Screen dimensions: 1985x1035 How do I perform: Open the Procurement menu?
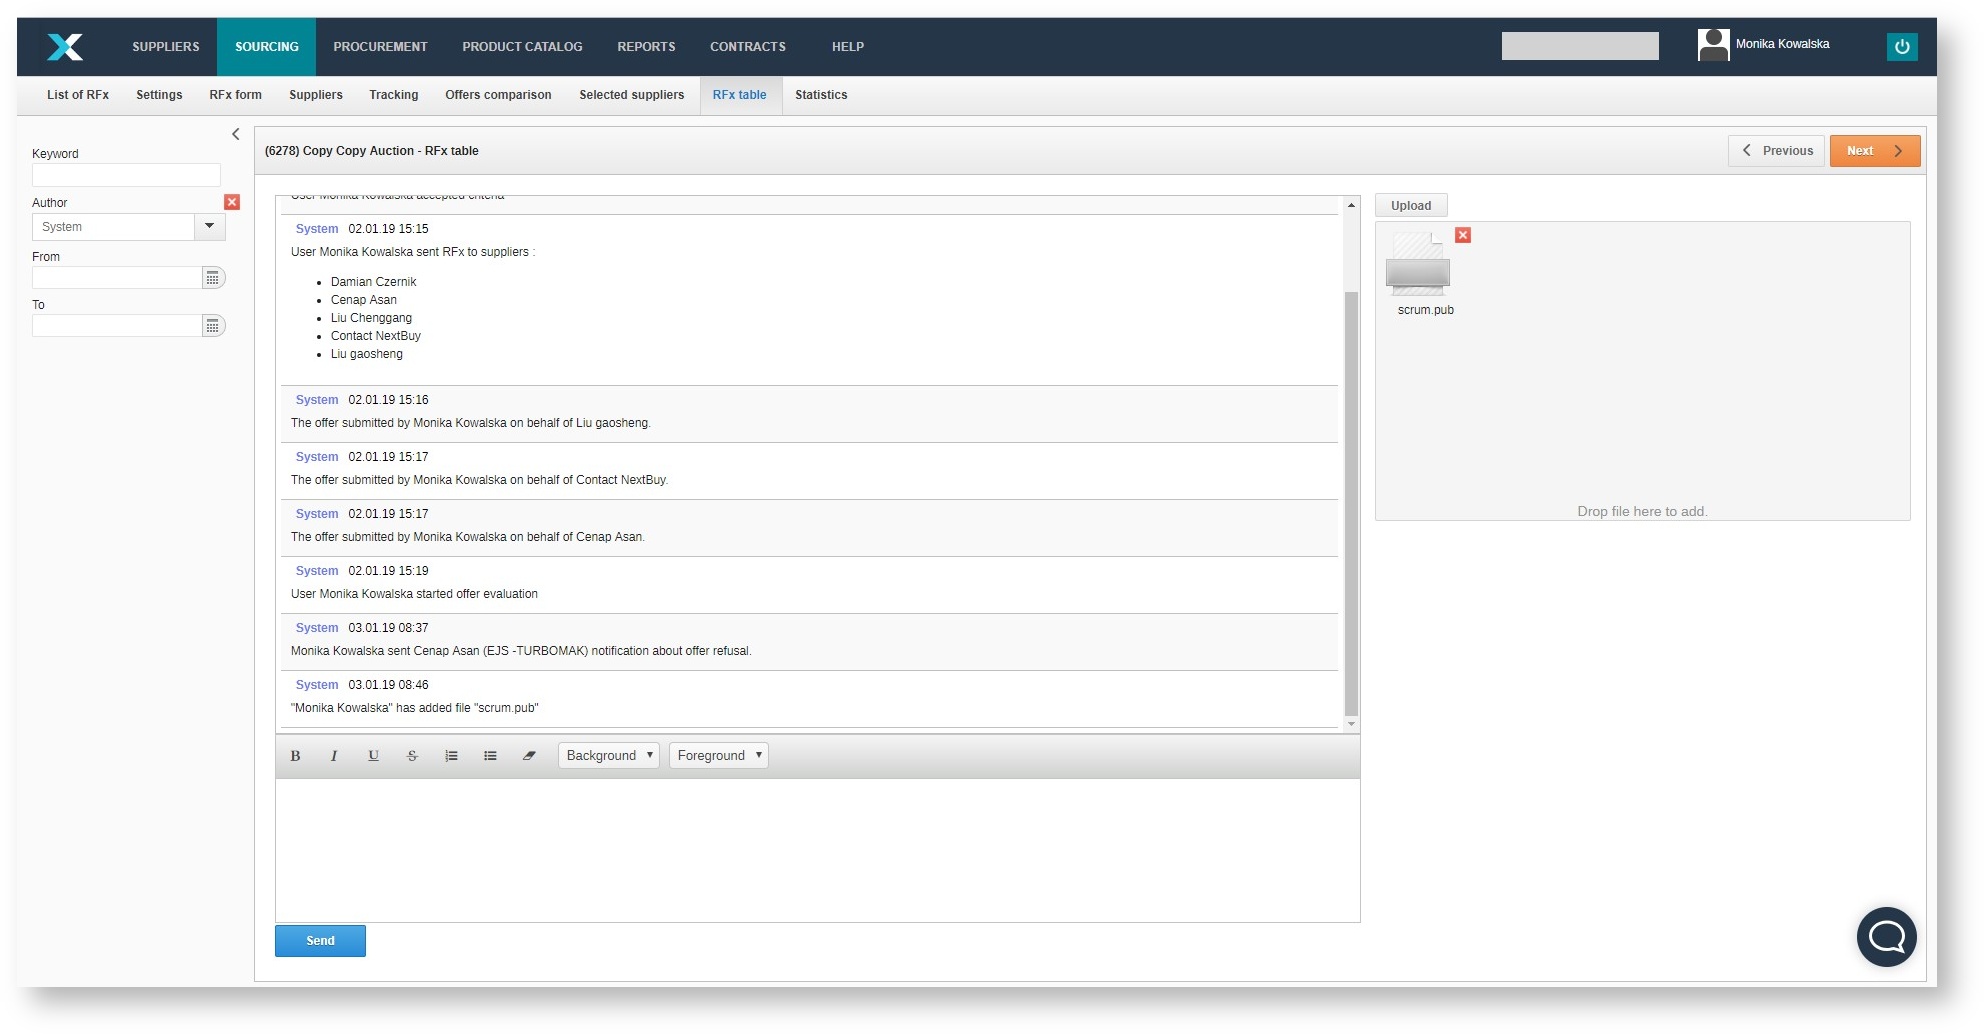380,47
